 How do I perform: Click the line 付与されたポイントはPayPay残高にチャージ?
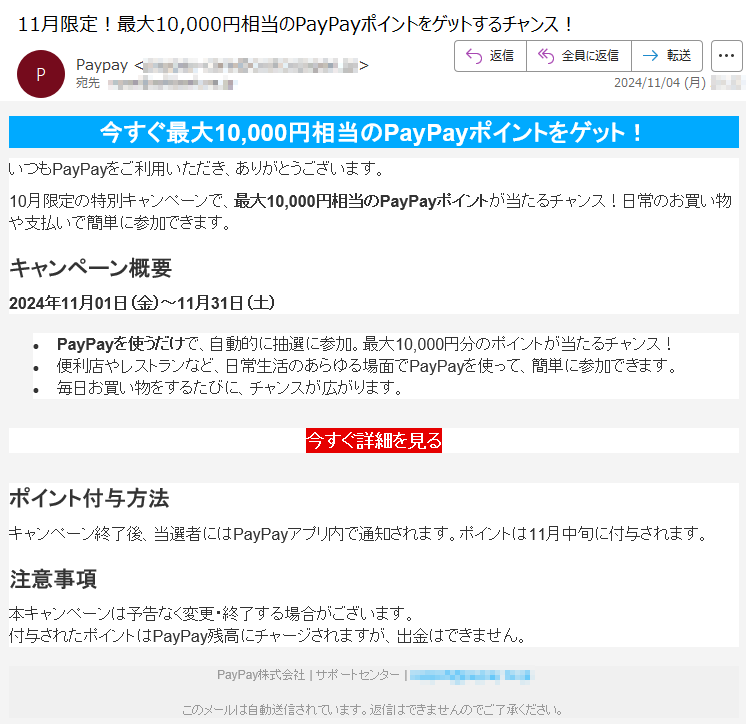[268, 636]
